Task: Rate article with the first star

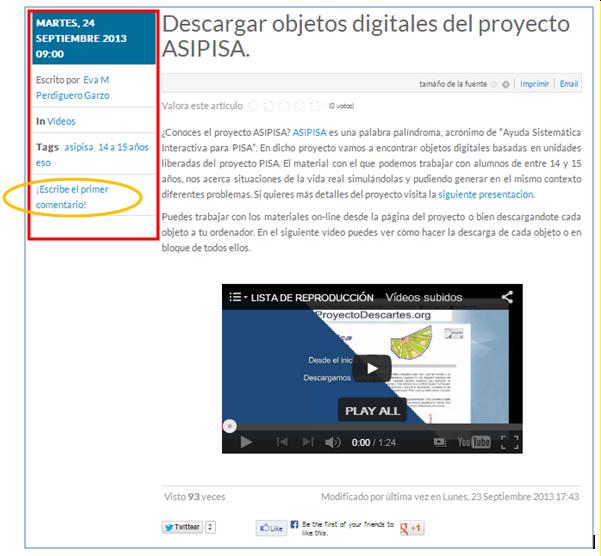Action: click(x=253, y=105)
